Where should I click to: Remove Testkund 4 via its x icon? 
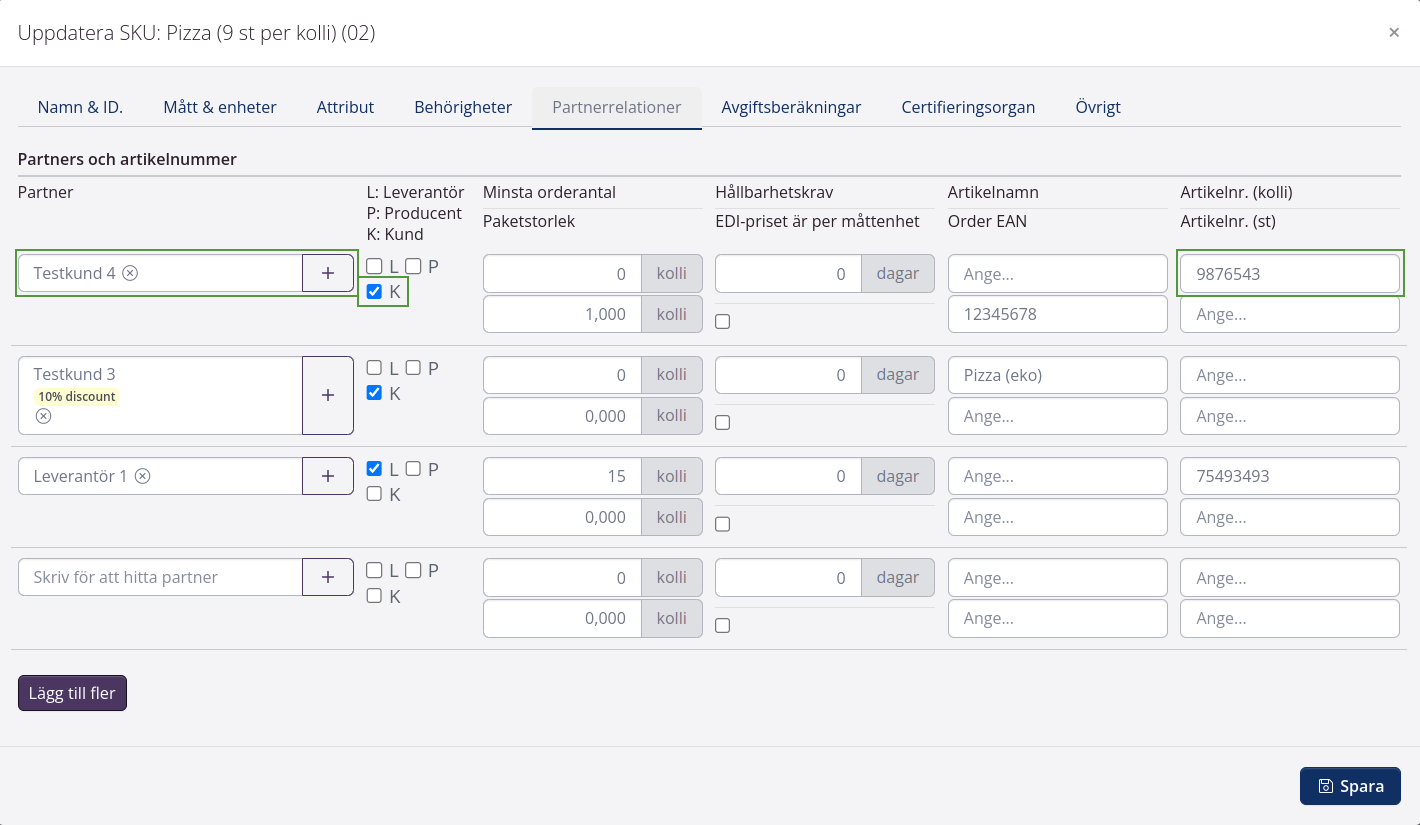pyautogui.click(x=130, y=273)
